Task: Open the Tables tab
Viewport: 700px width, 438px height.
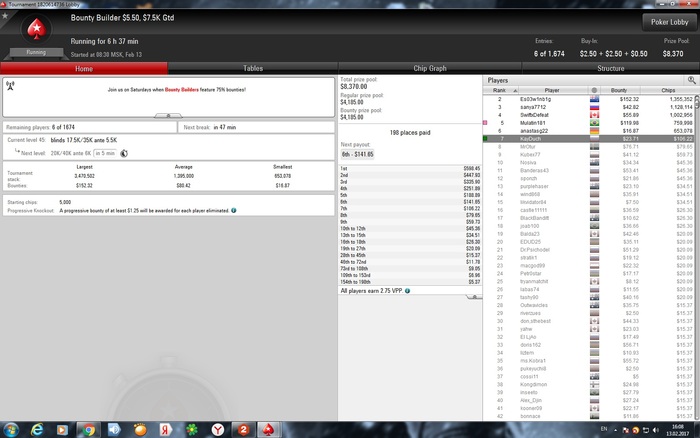Action: pos(253,68)
